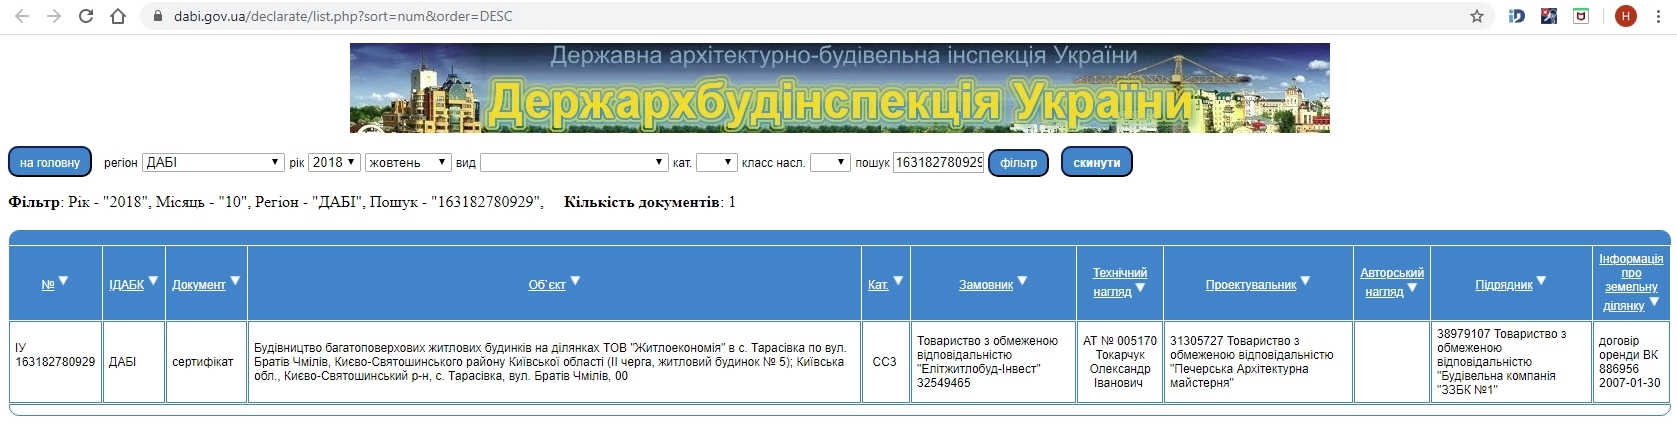Open the iD browser extension
Screen dimensions: 1677x425
(x=1517, y=16)
